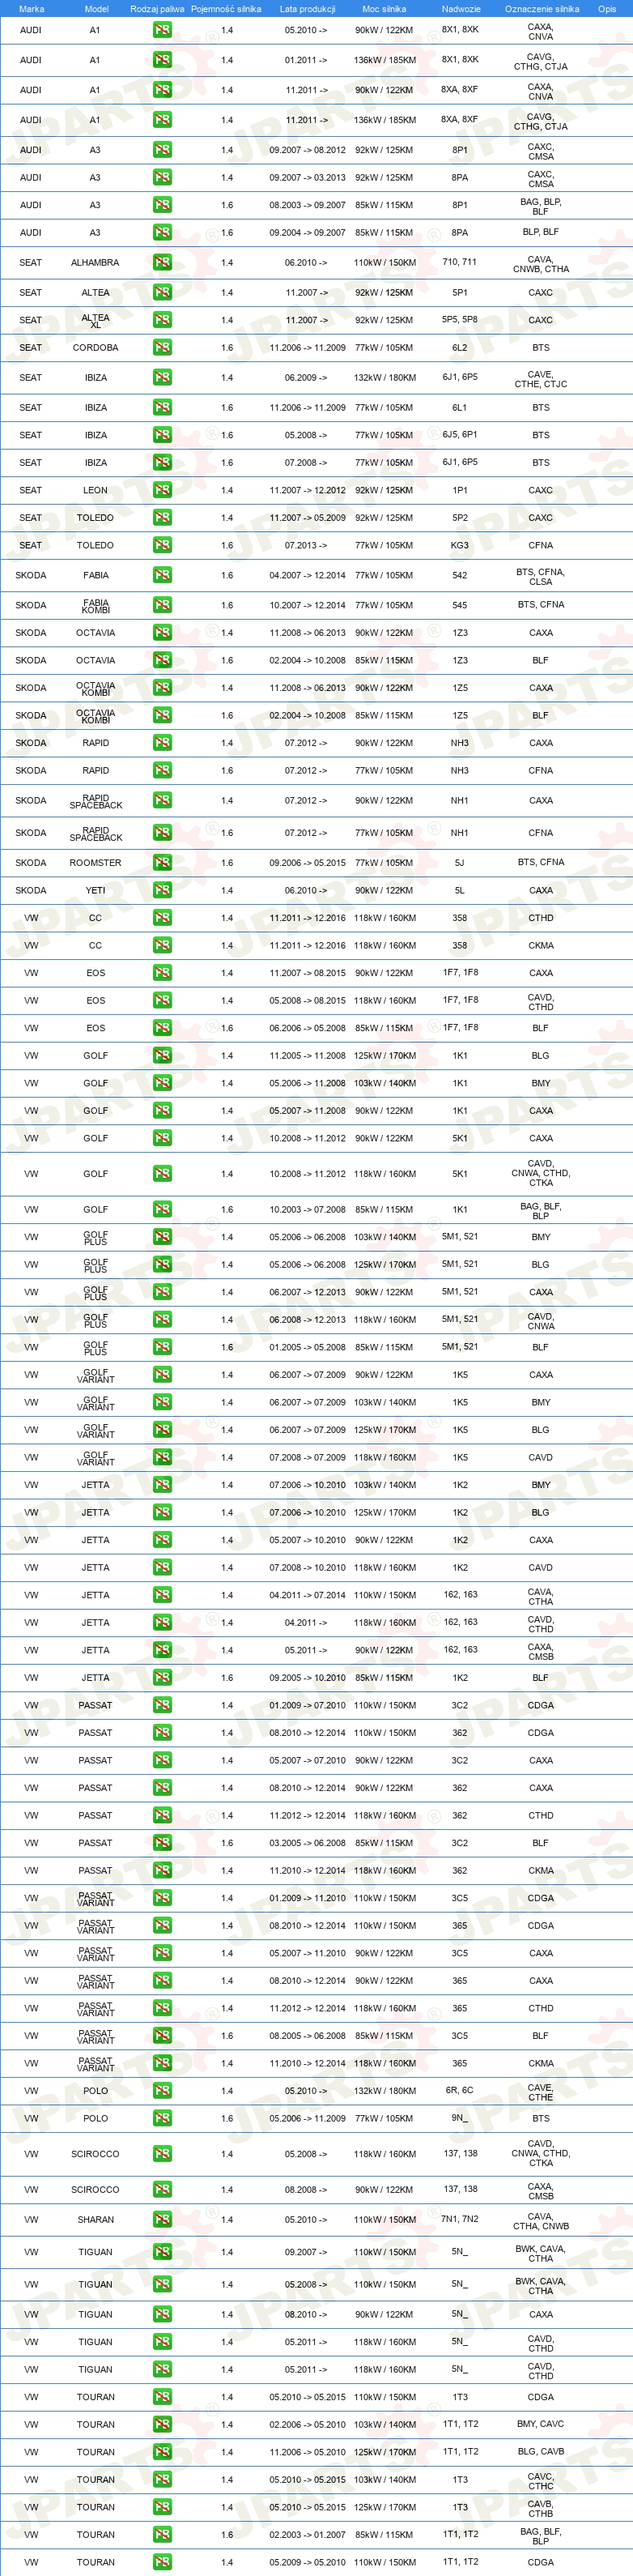
Task: Click the production dates 09.2006 -> 05.2015
Action: click(x=307, y=862)
